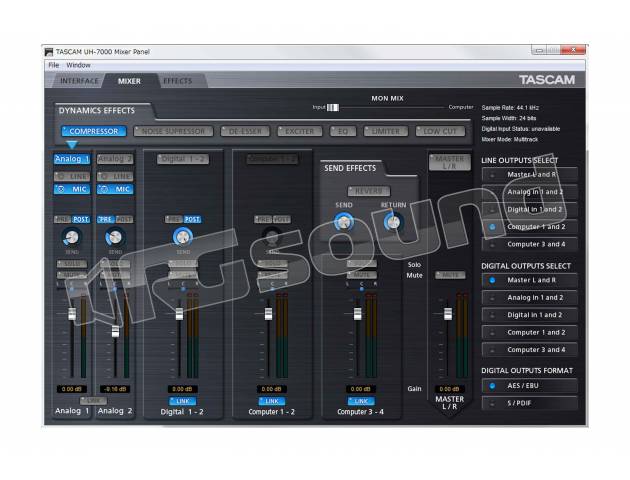This screenshot has width=630, height=480.
Task: Open the Window menu
Action: (x=78, y=65)
